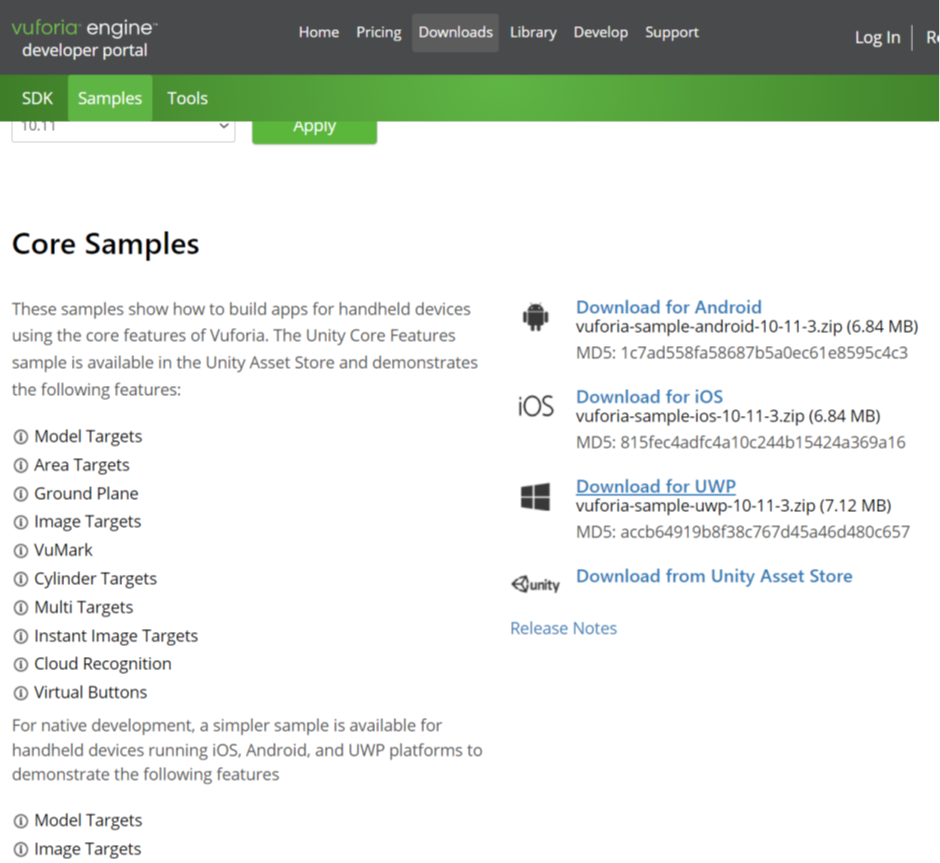Viewport: 940px width, 863px height.
Task: Click info icon beside Multi Targets
Action: (x=20, y=608)
